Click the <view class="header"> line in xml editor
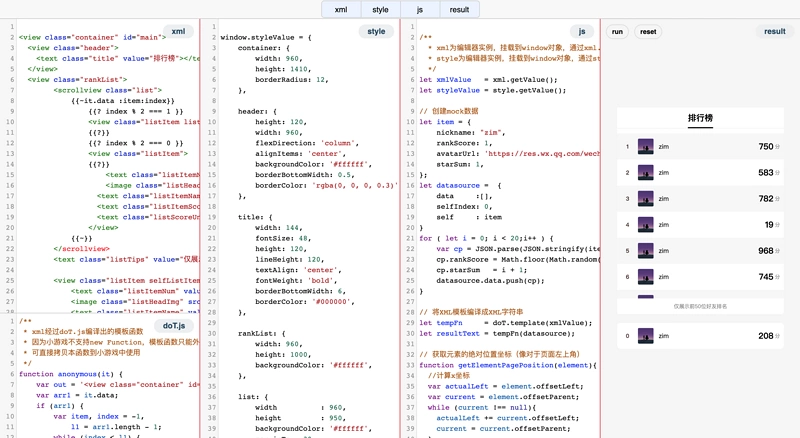The width and height of the screenshot is (800, 438). [73, 48]
